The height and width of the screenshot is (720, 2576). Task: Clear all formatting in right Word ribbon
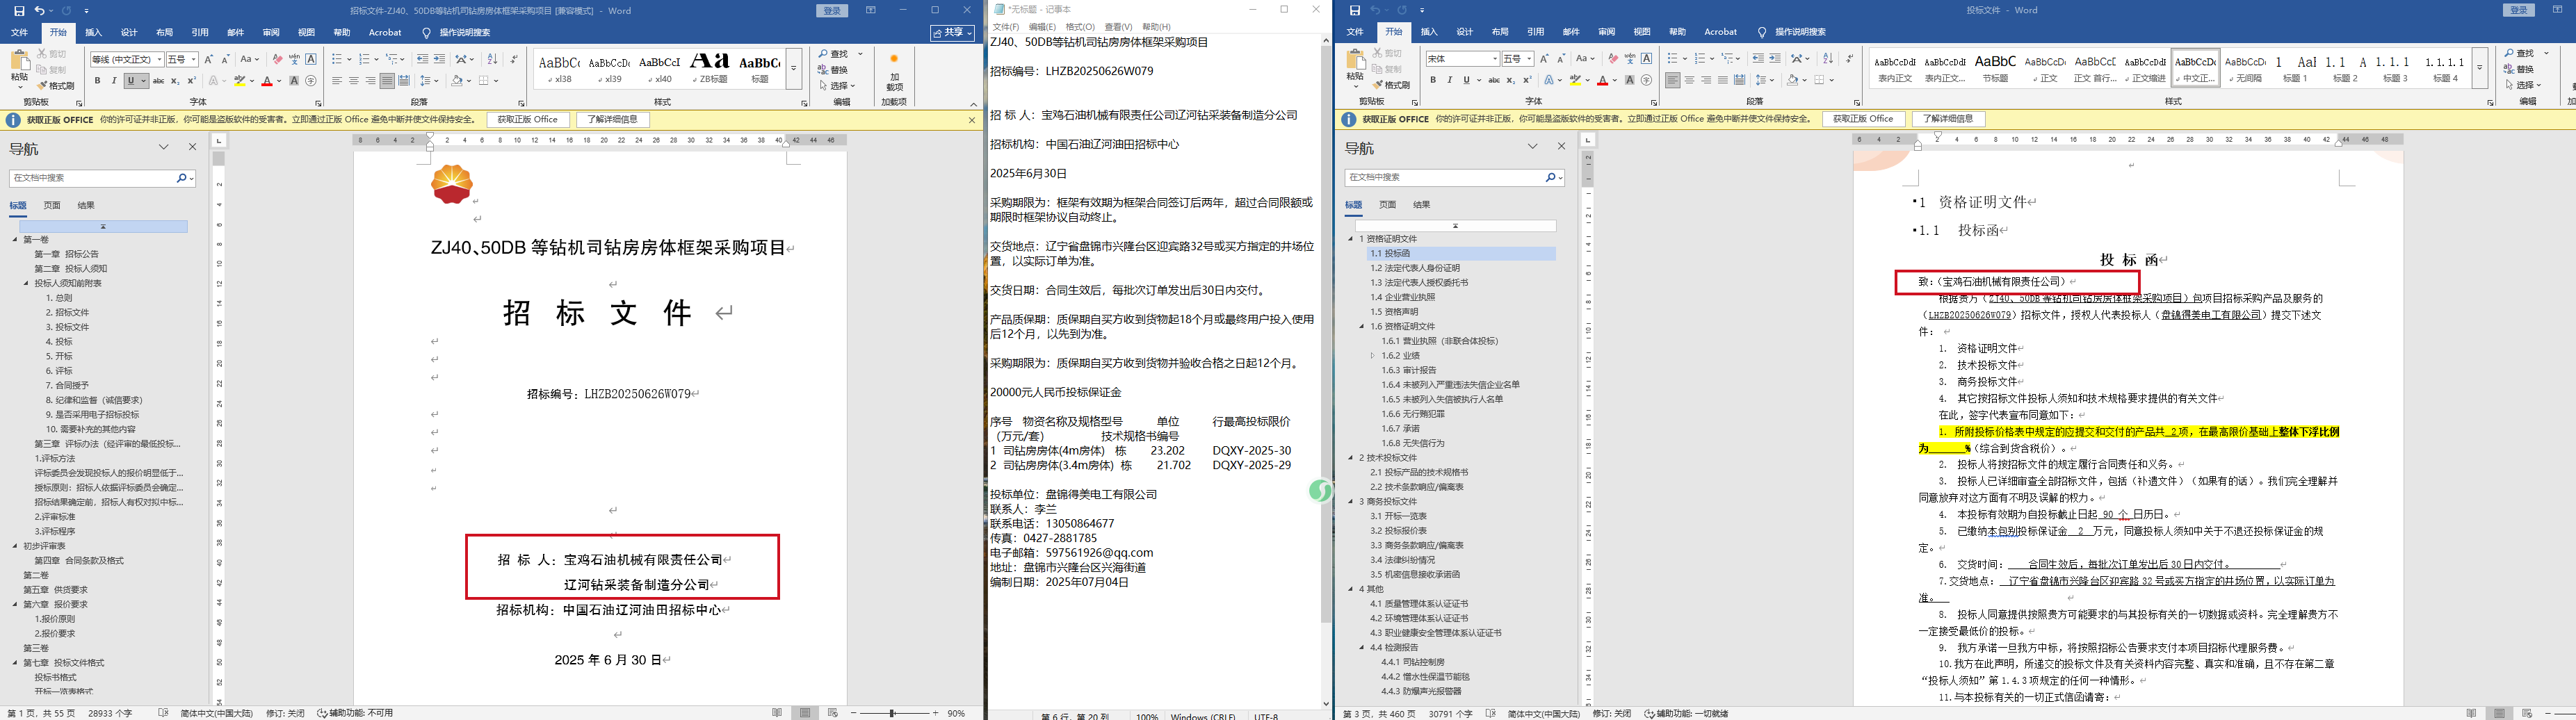click(x=1613, y=59)
